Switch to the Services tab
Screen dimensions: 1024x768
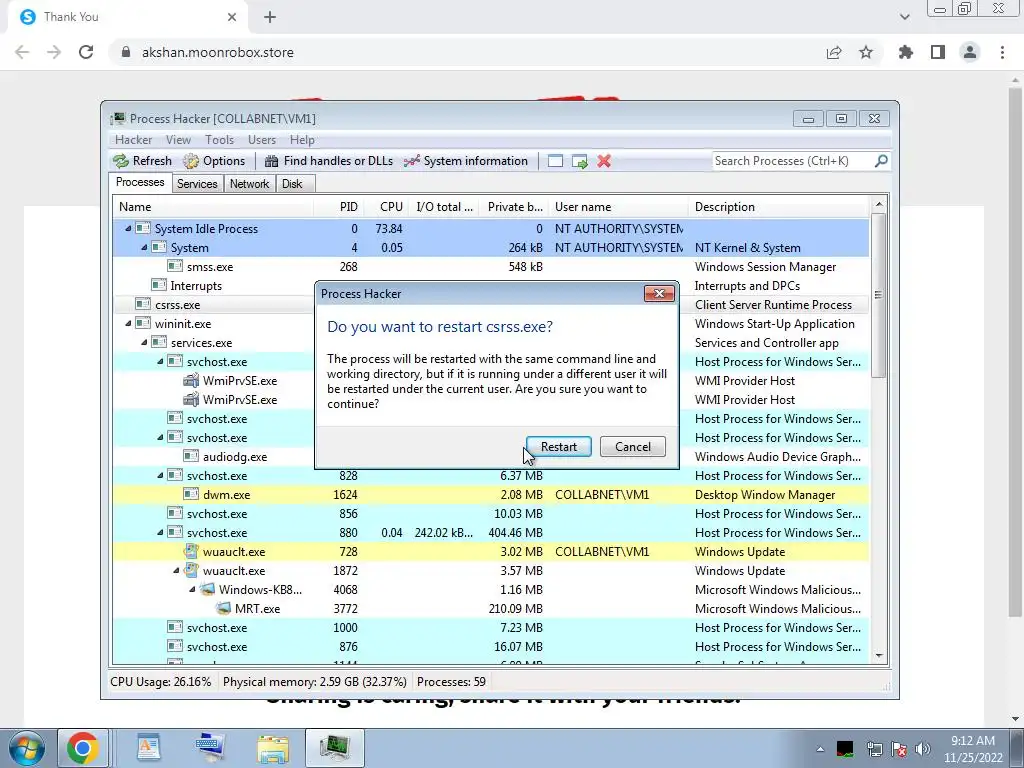[197, 184]
